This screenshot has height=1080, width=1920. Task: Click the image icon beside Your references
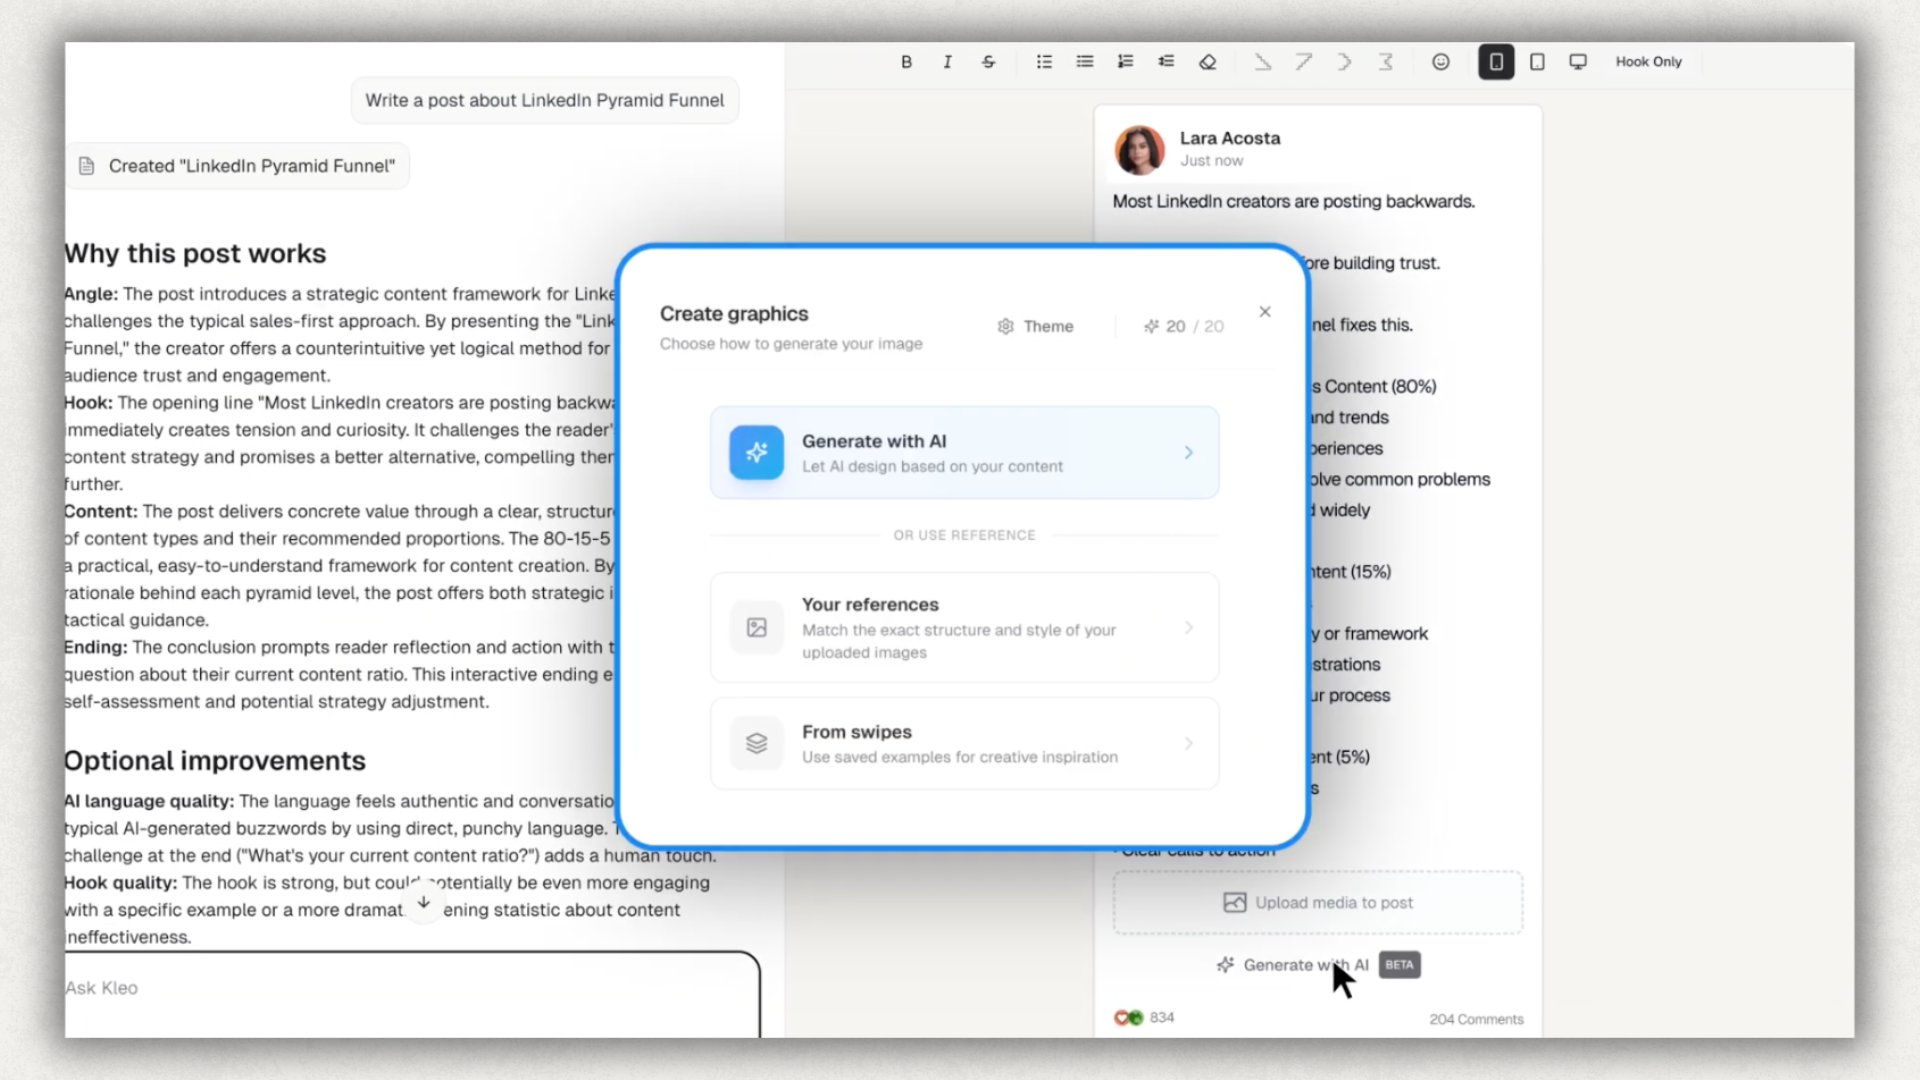(x=756, y=627)
